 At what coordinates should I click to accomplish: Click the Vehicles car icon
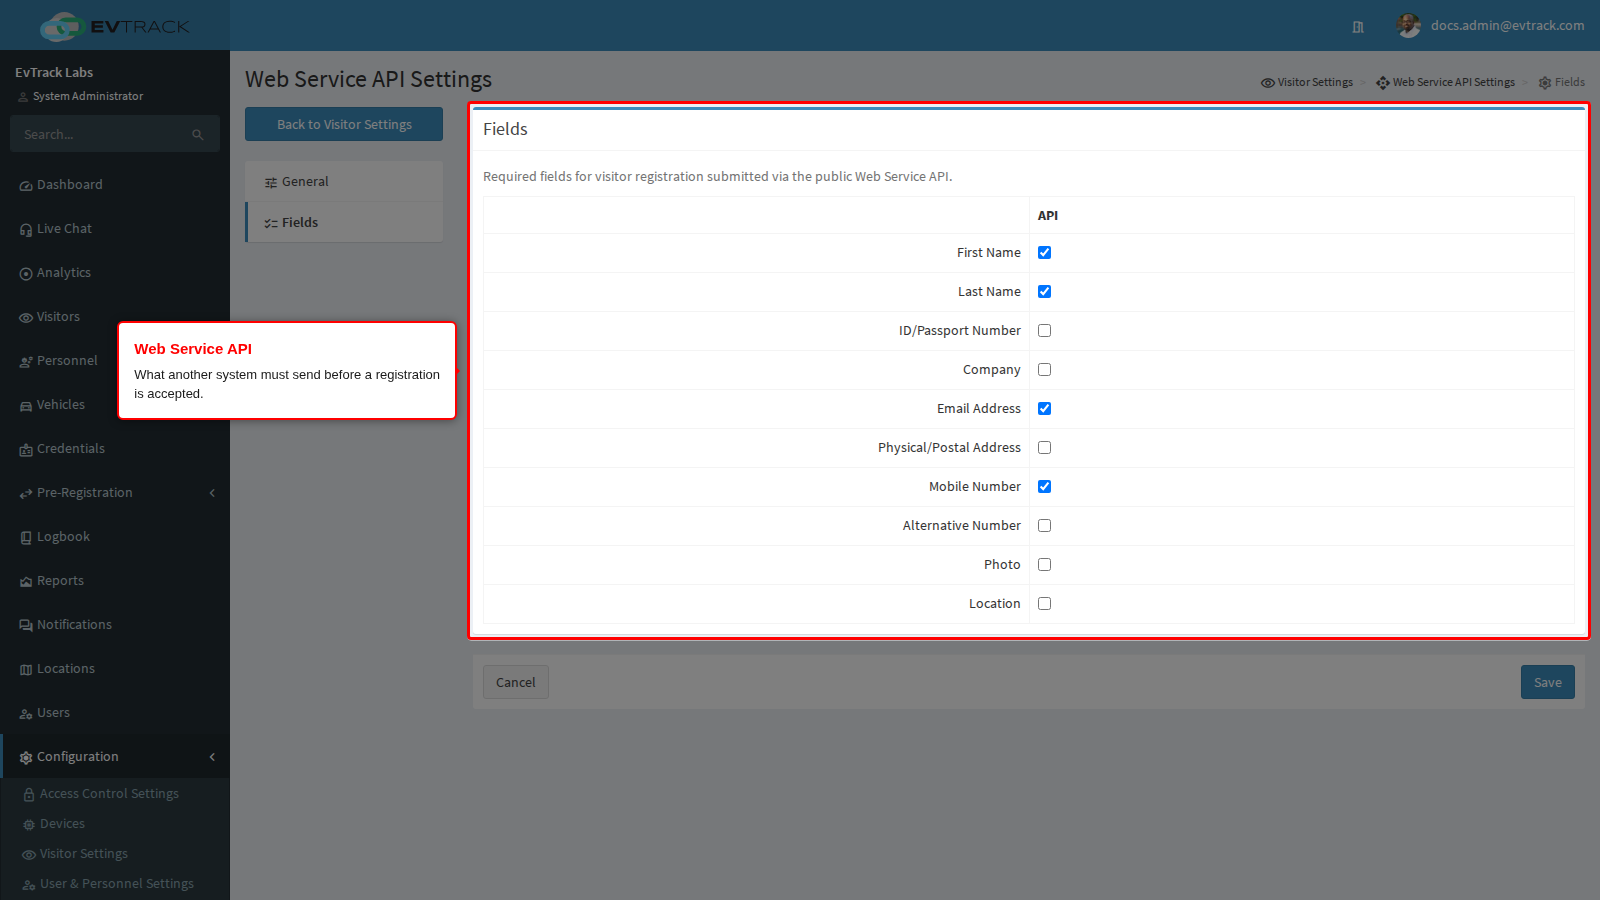26,406
